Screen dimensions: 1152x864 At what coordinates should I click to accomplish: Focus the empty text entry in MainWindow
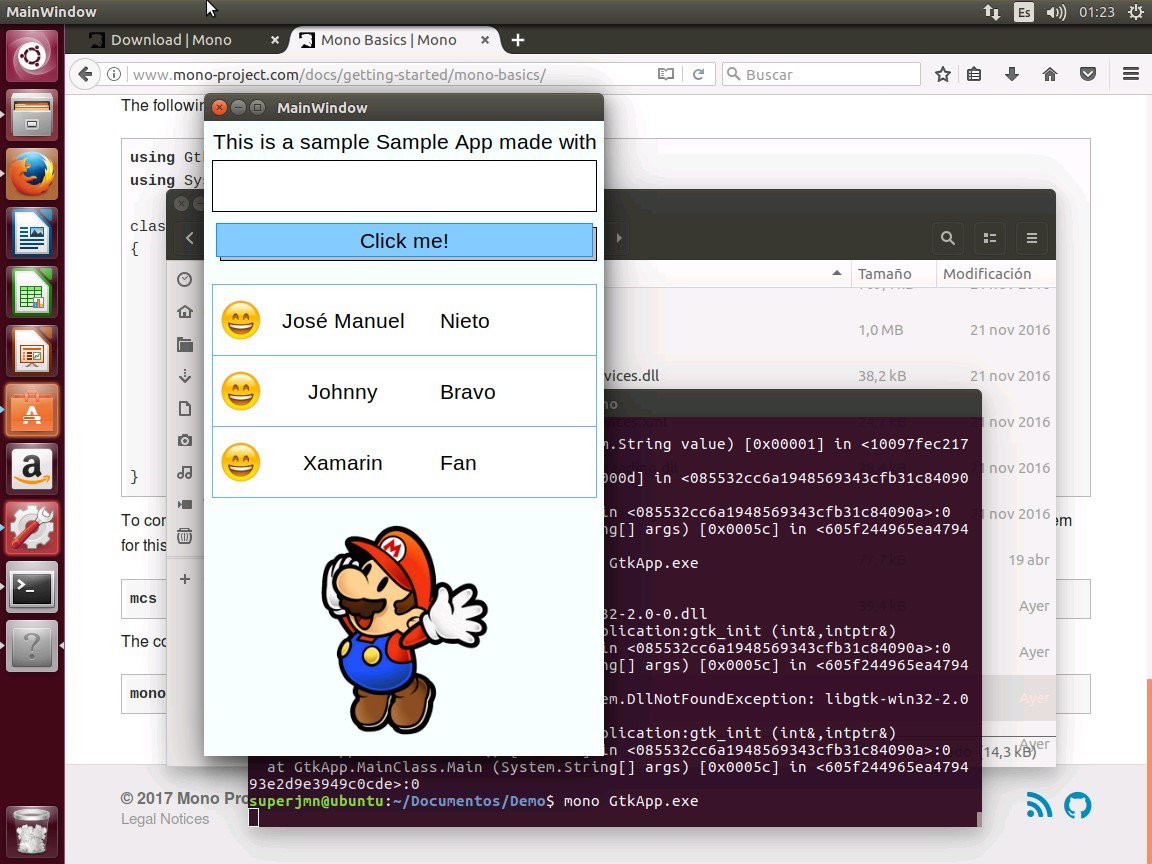click(x=404, y=186)
